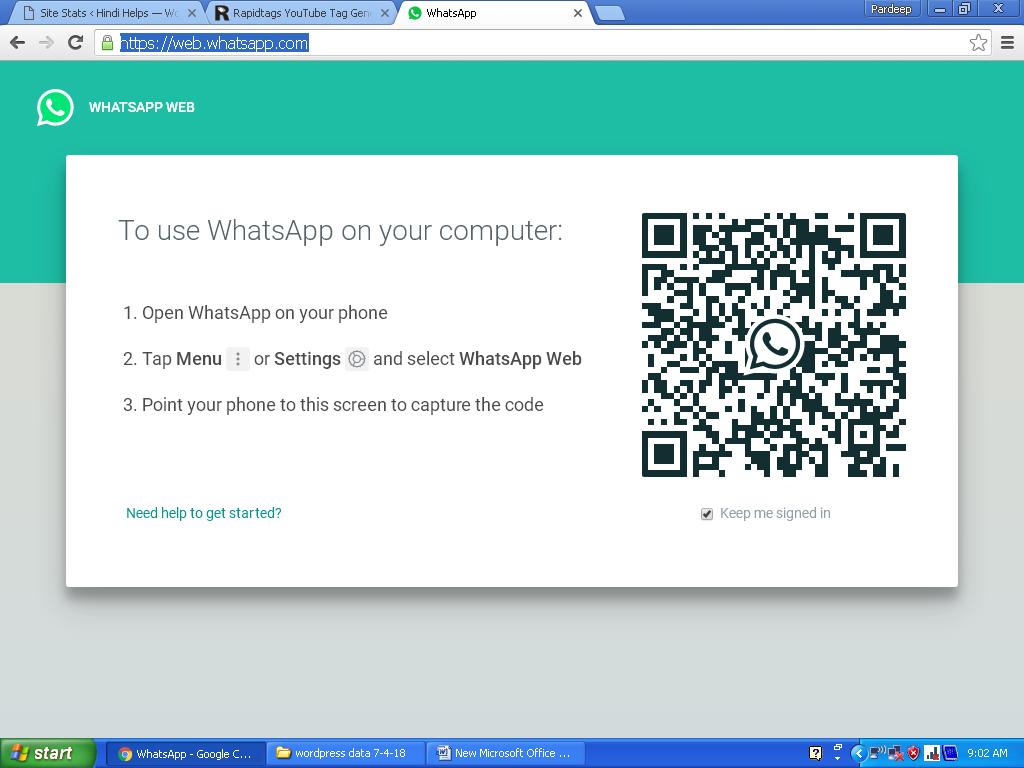Open the Need help to get started link

[x=204, y=513]
